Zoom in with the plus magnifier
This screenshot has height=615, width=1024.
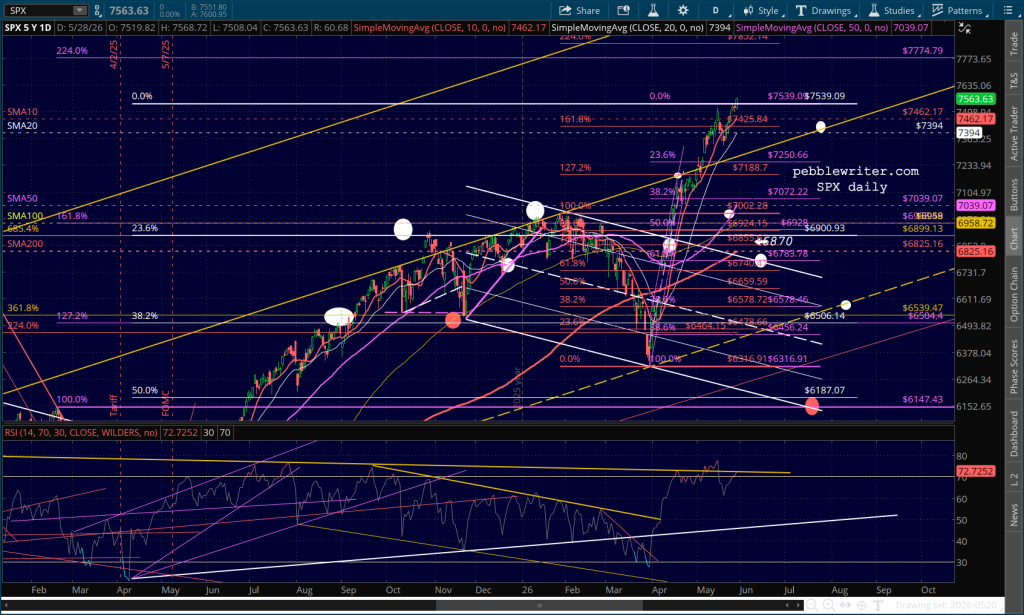pos(829,605)
